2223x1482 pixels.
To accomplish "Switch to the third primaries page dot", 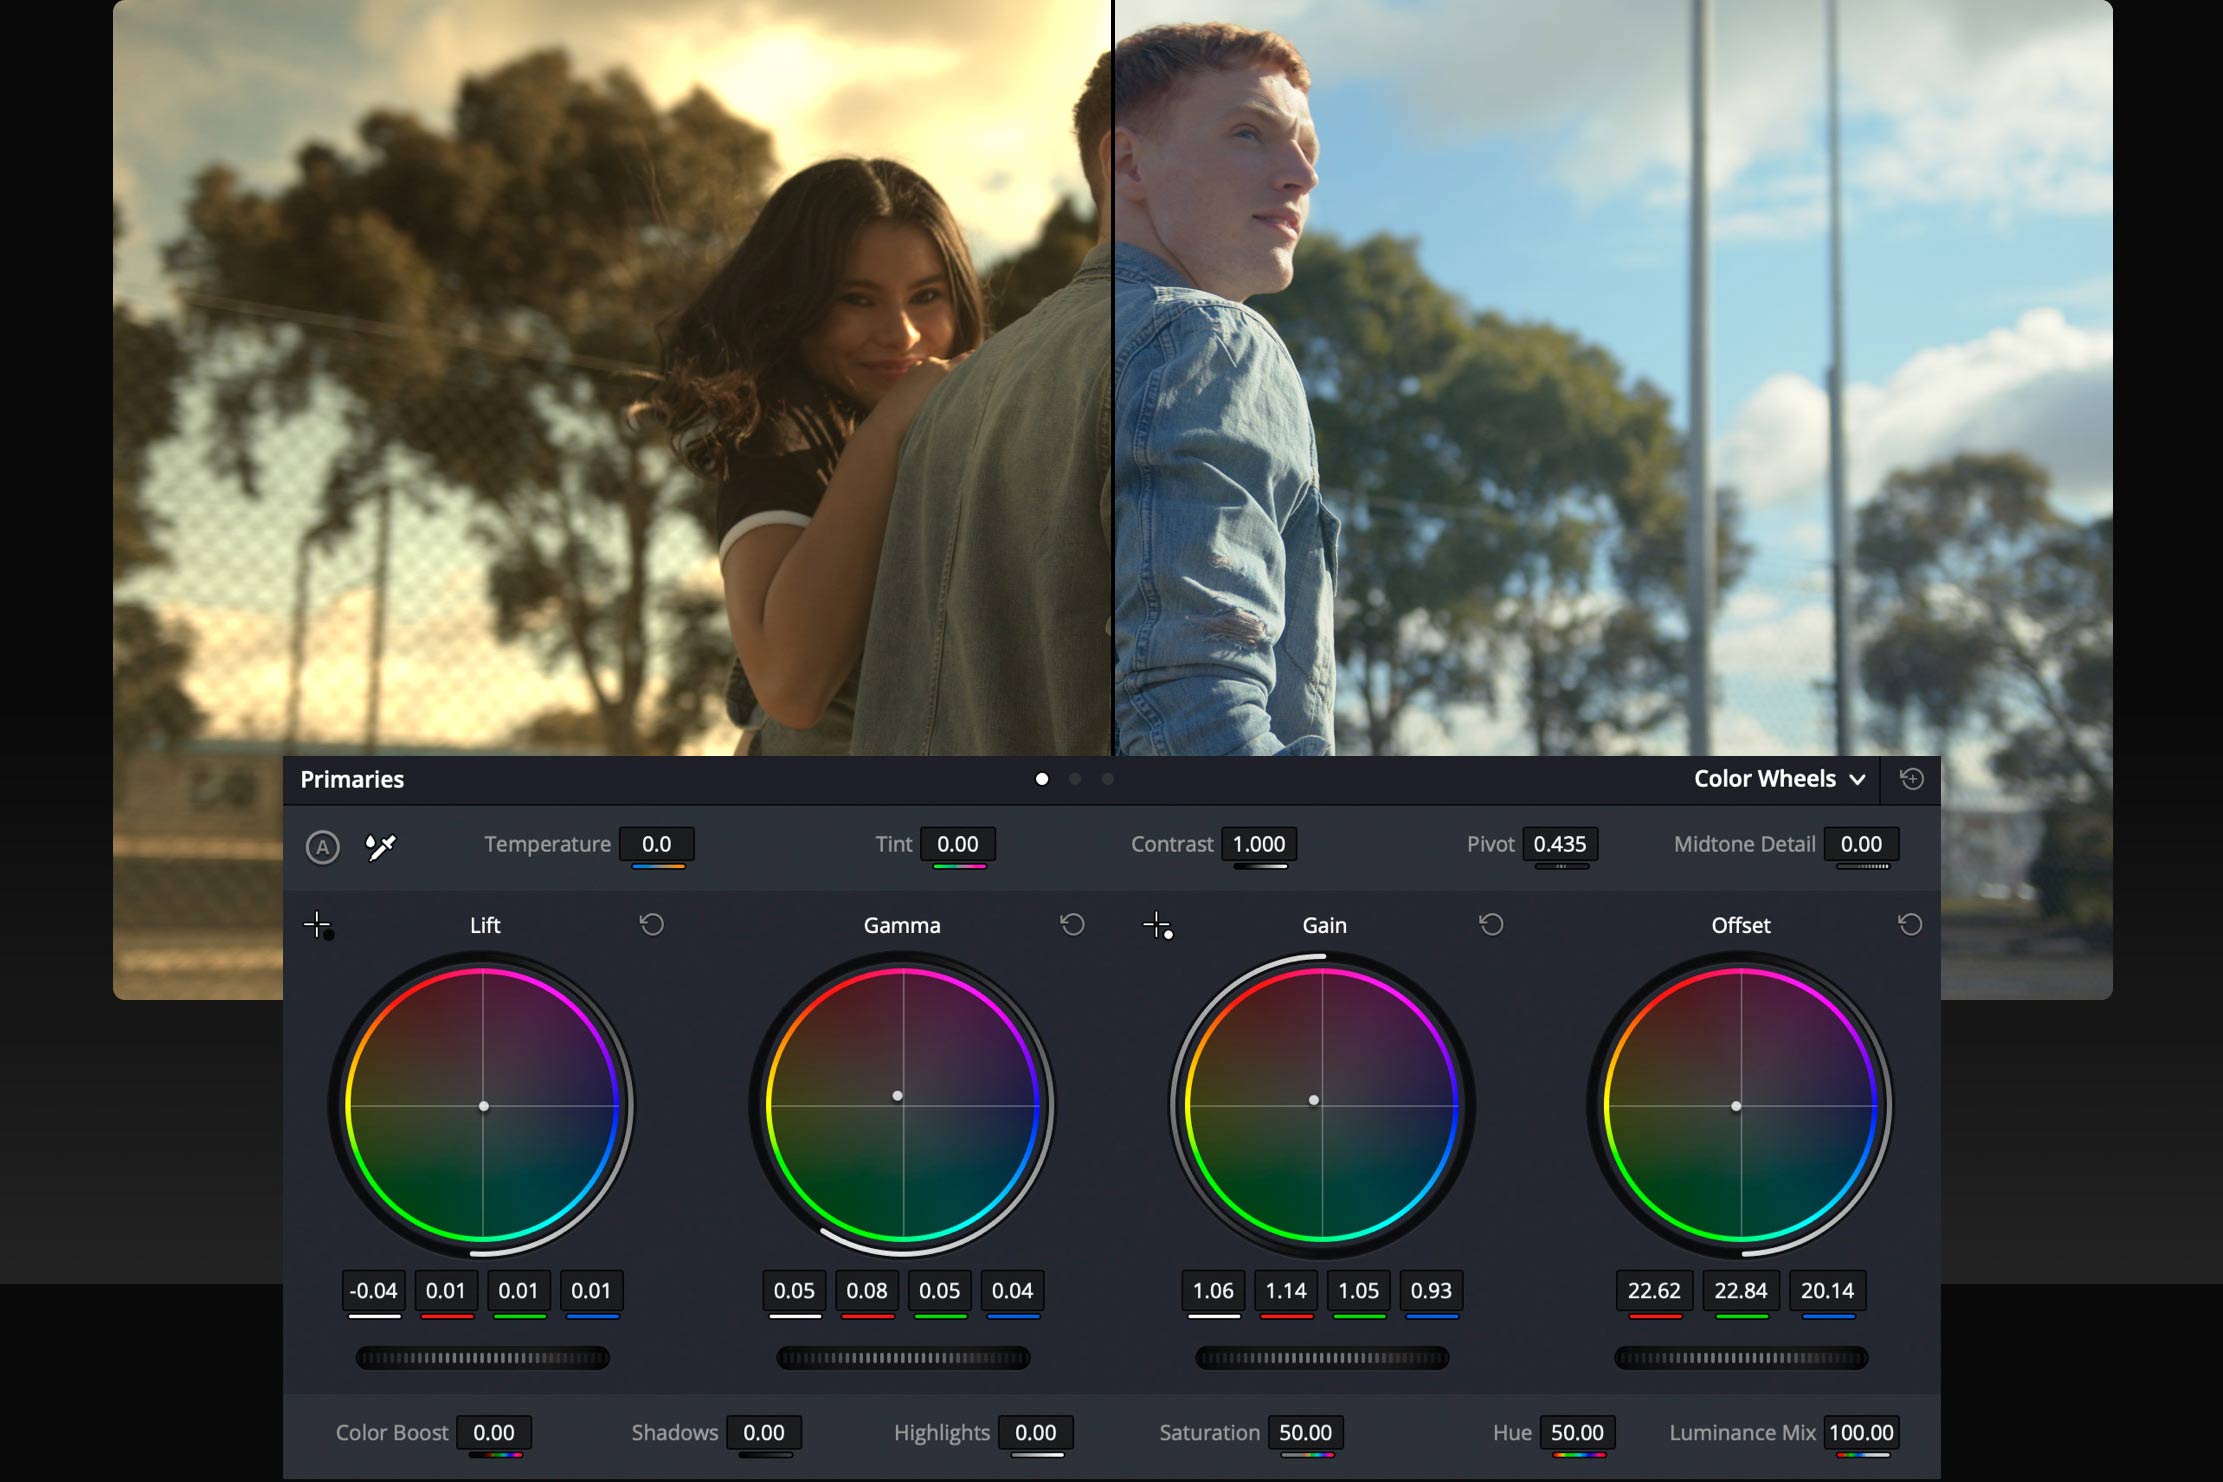I will (x=1108, y=779).
